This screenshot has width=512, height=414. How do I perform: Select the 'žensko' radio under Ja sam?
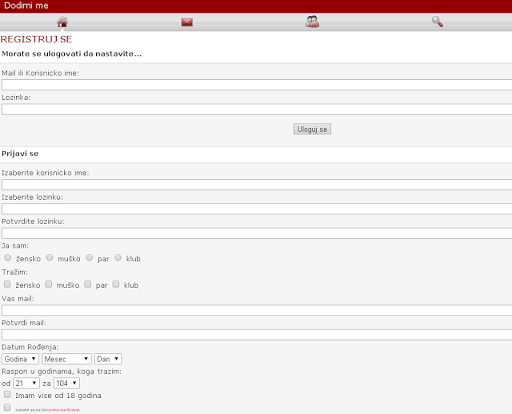coord(8,258)
